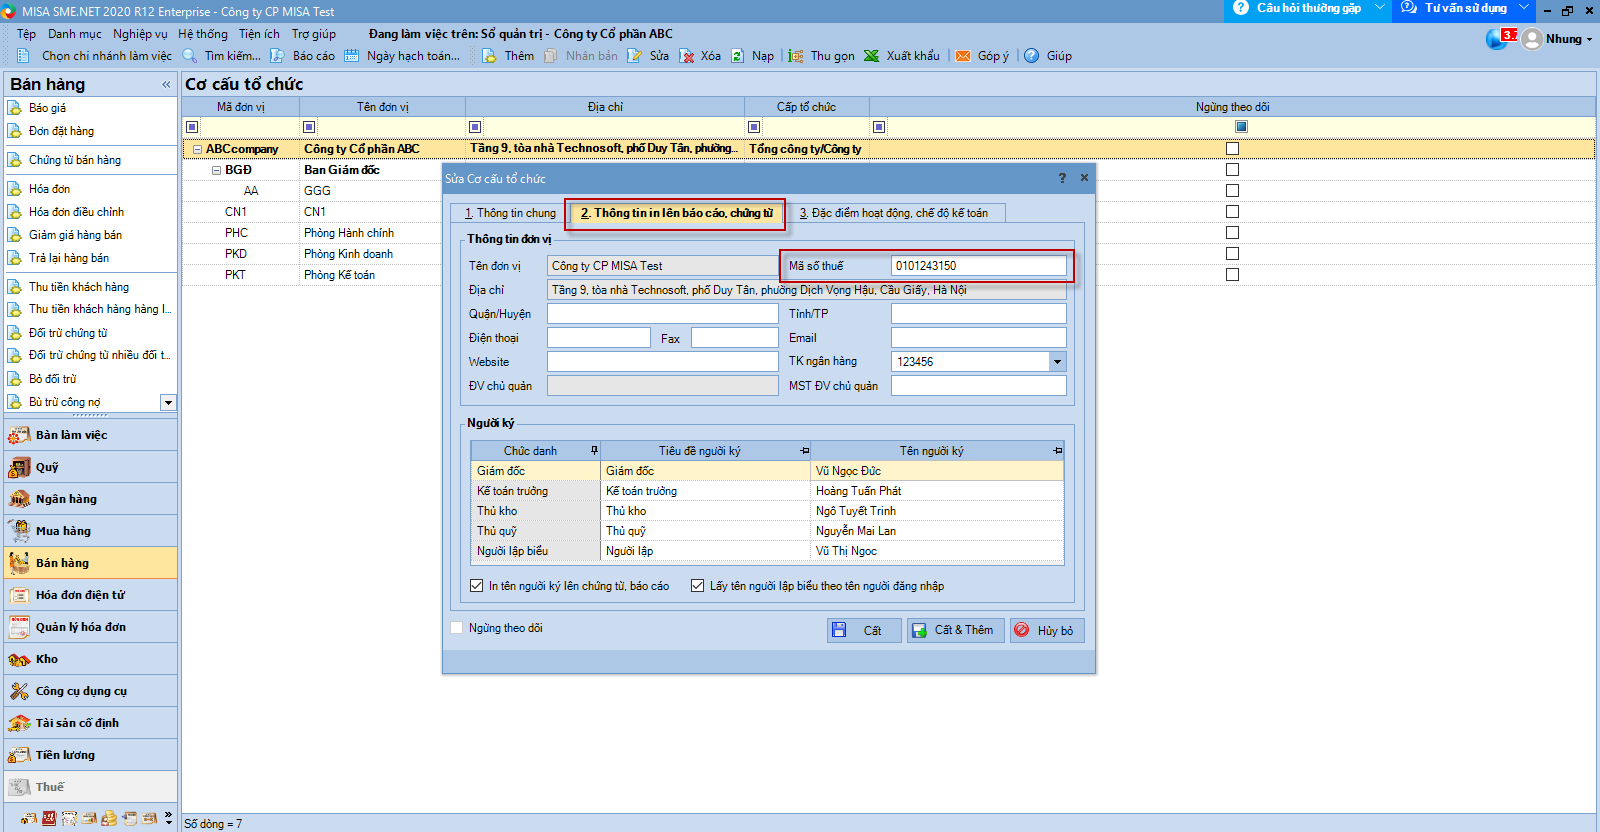The width and height of the screenshot is (1600, 832).
Task: Open the TK ngân hàng dropdown
Action: pyautogui.click(x=1057, y=362)
